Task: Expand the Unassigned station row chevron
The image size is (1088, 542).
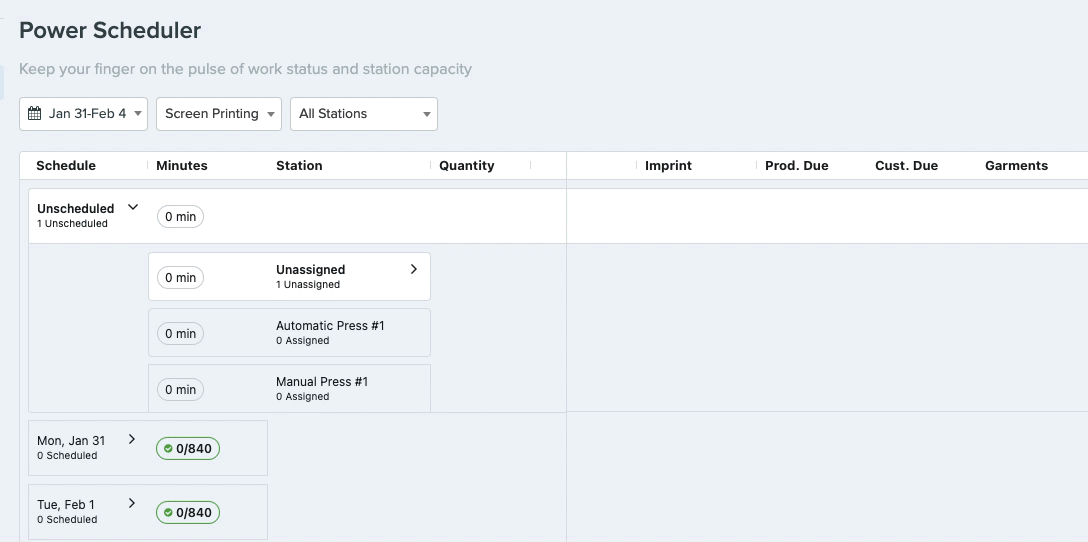Action: [414, 269]
